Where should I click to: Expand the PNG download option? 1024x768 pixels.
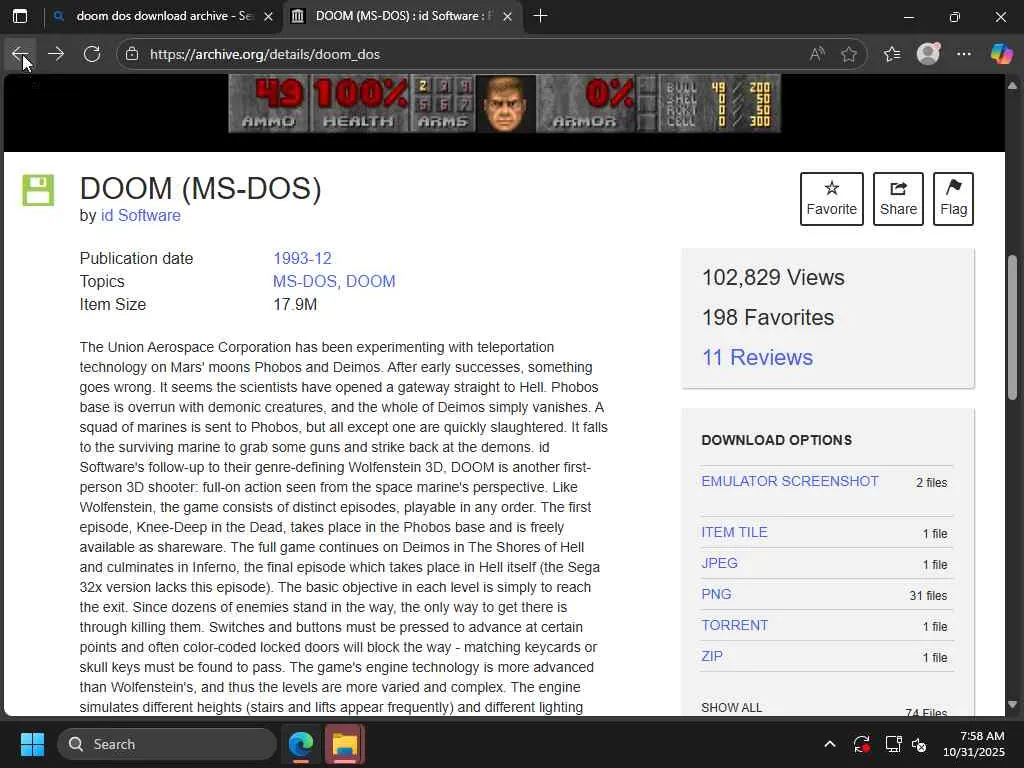click(716, 594)
